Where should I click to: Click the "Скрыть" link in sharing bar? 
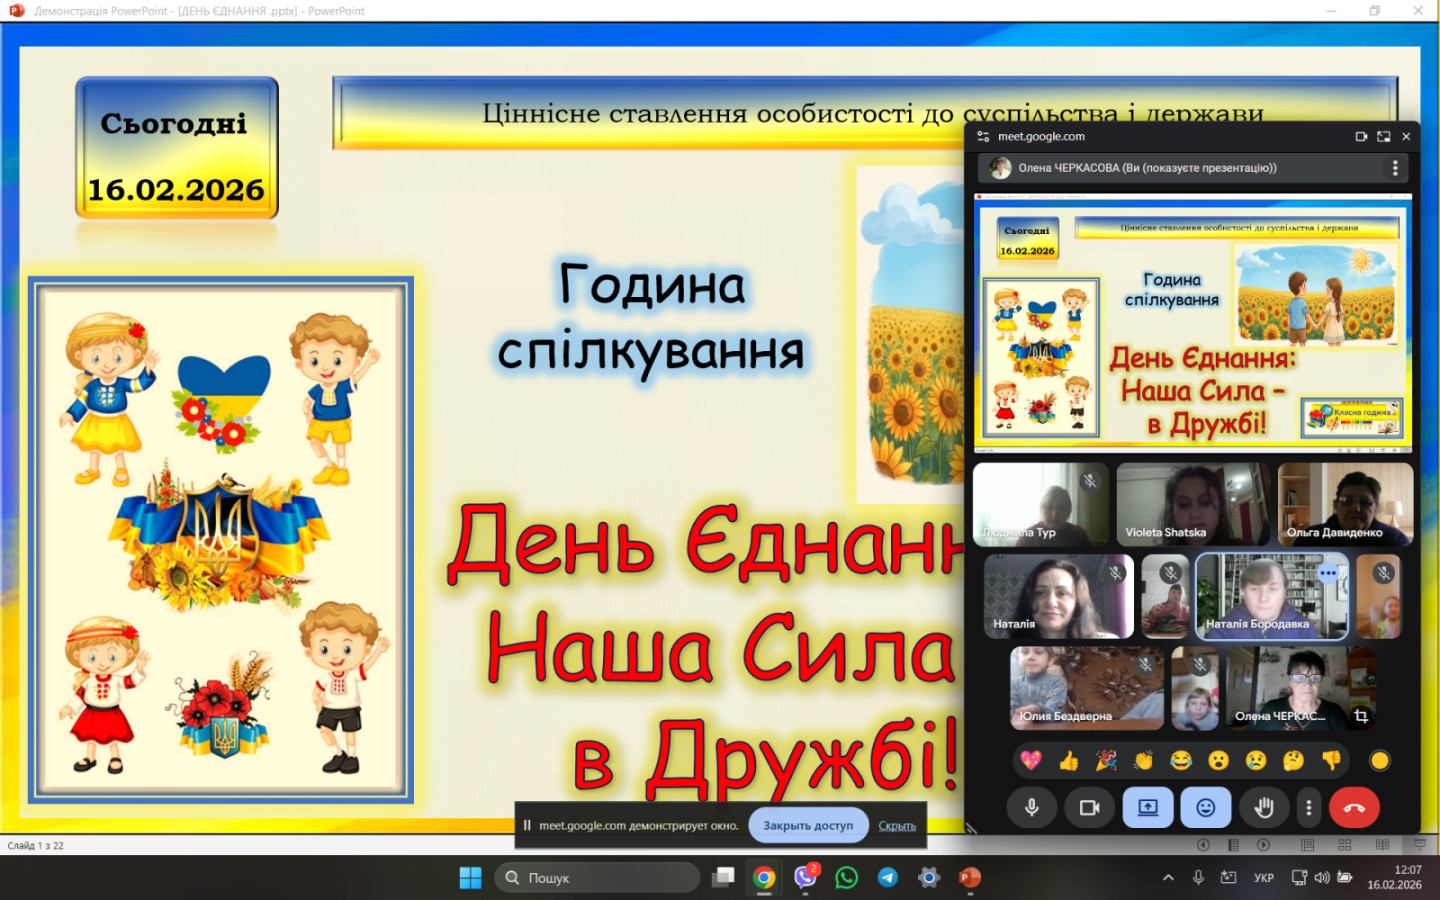(x=897, y=826)
